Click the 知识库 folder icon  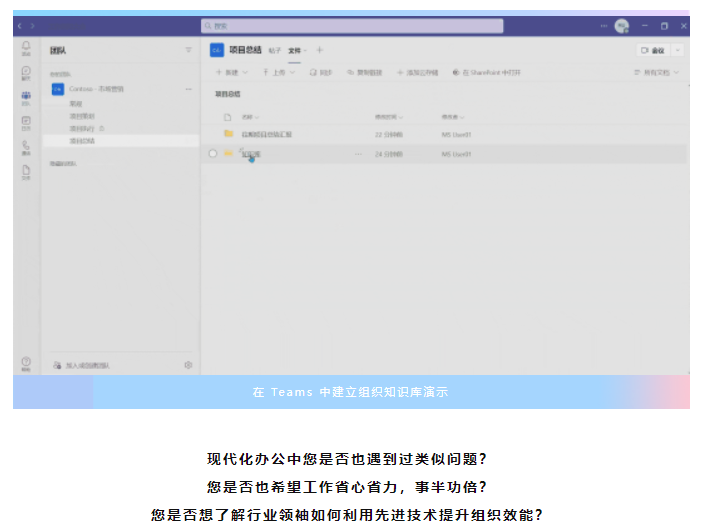pyautogui.click(x=229, y=153)
